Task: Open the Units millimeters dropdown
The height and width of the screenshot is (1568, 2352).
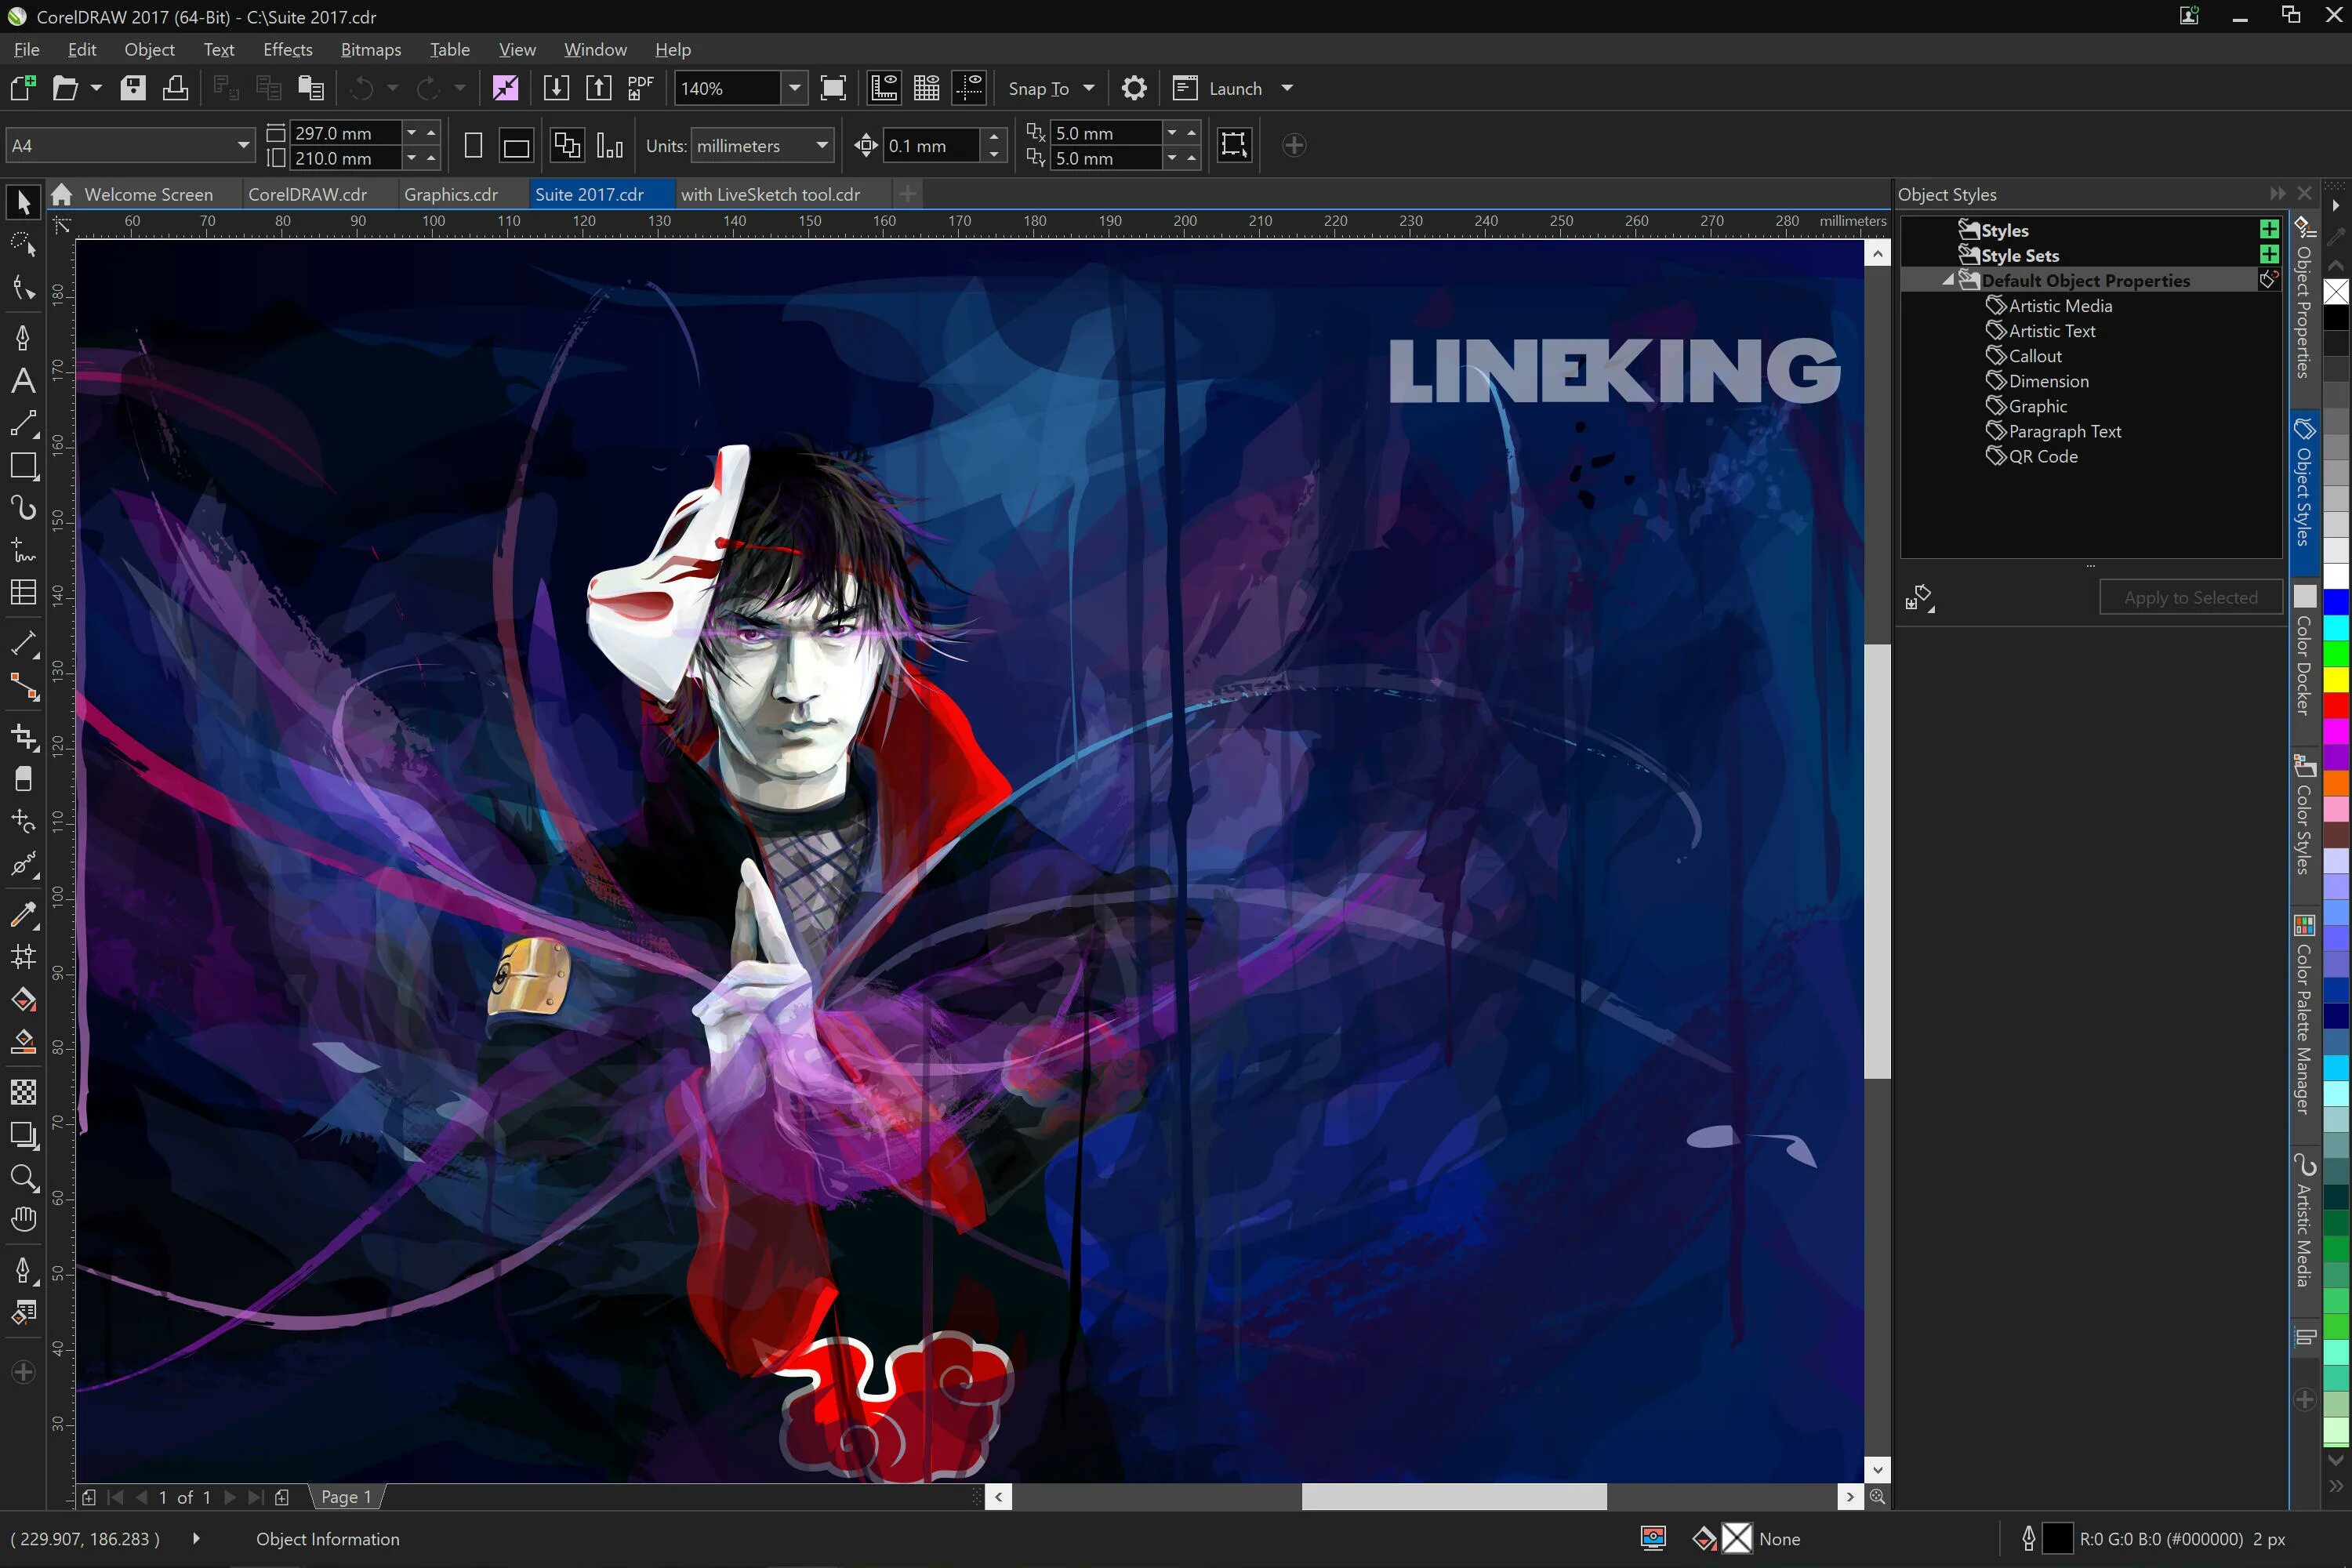Action: pos(821,146)
